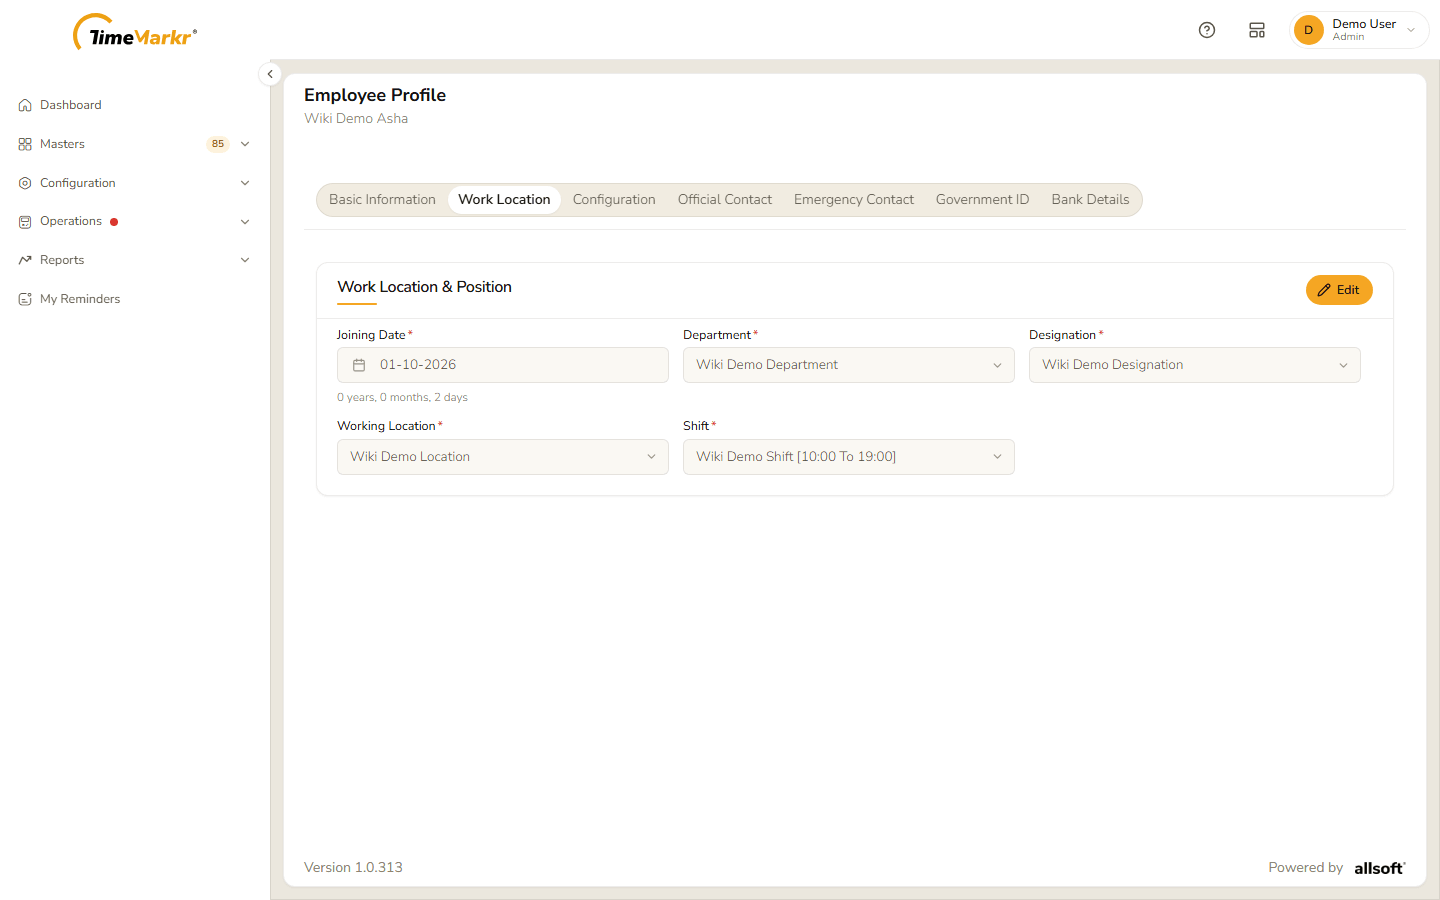Open the Working Location dropdown
The image size is (1440, 900).
pyautogui.click(x=503, y=457)
